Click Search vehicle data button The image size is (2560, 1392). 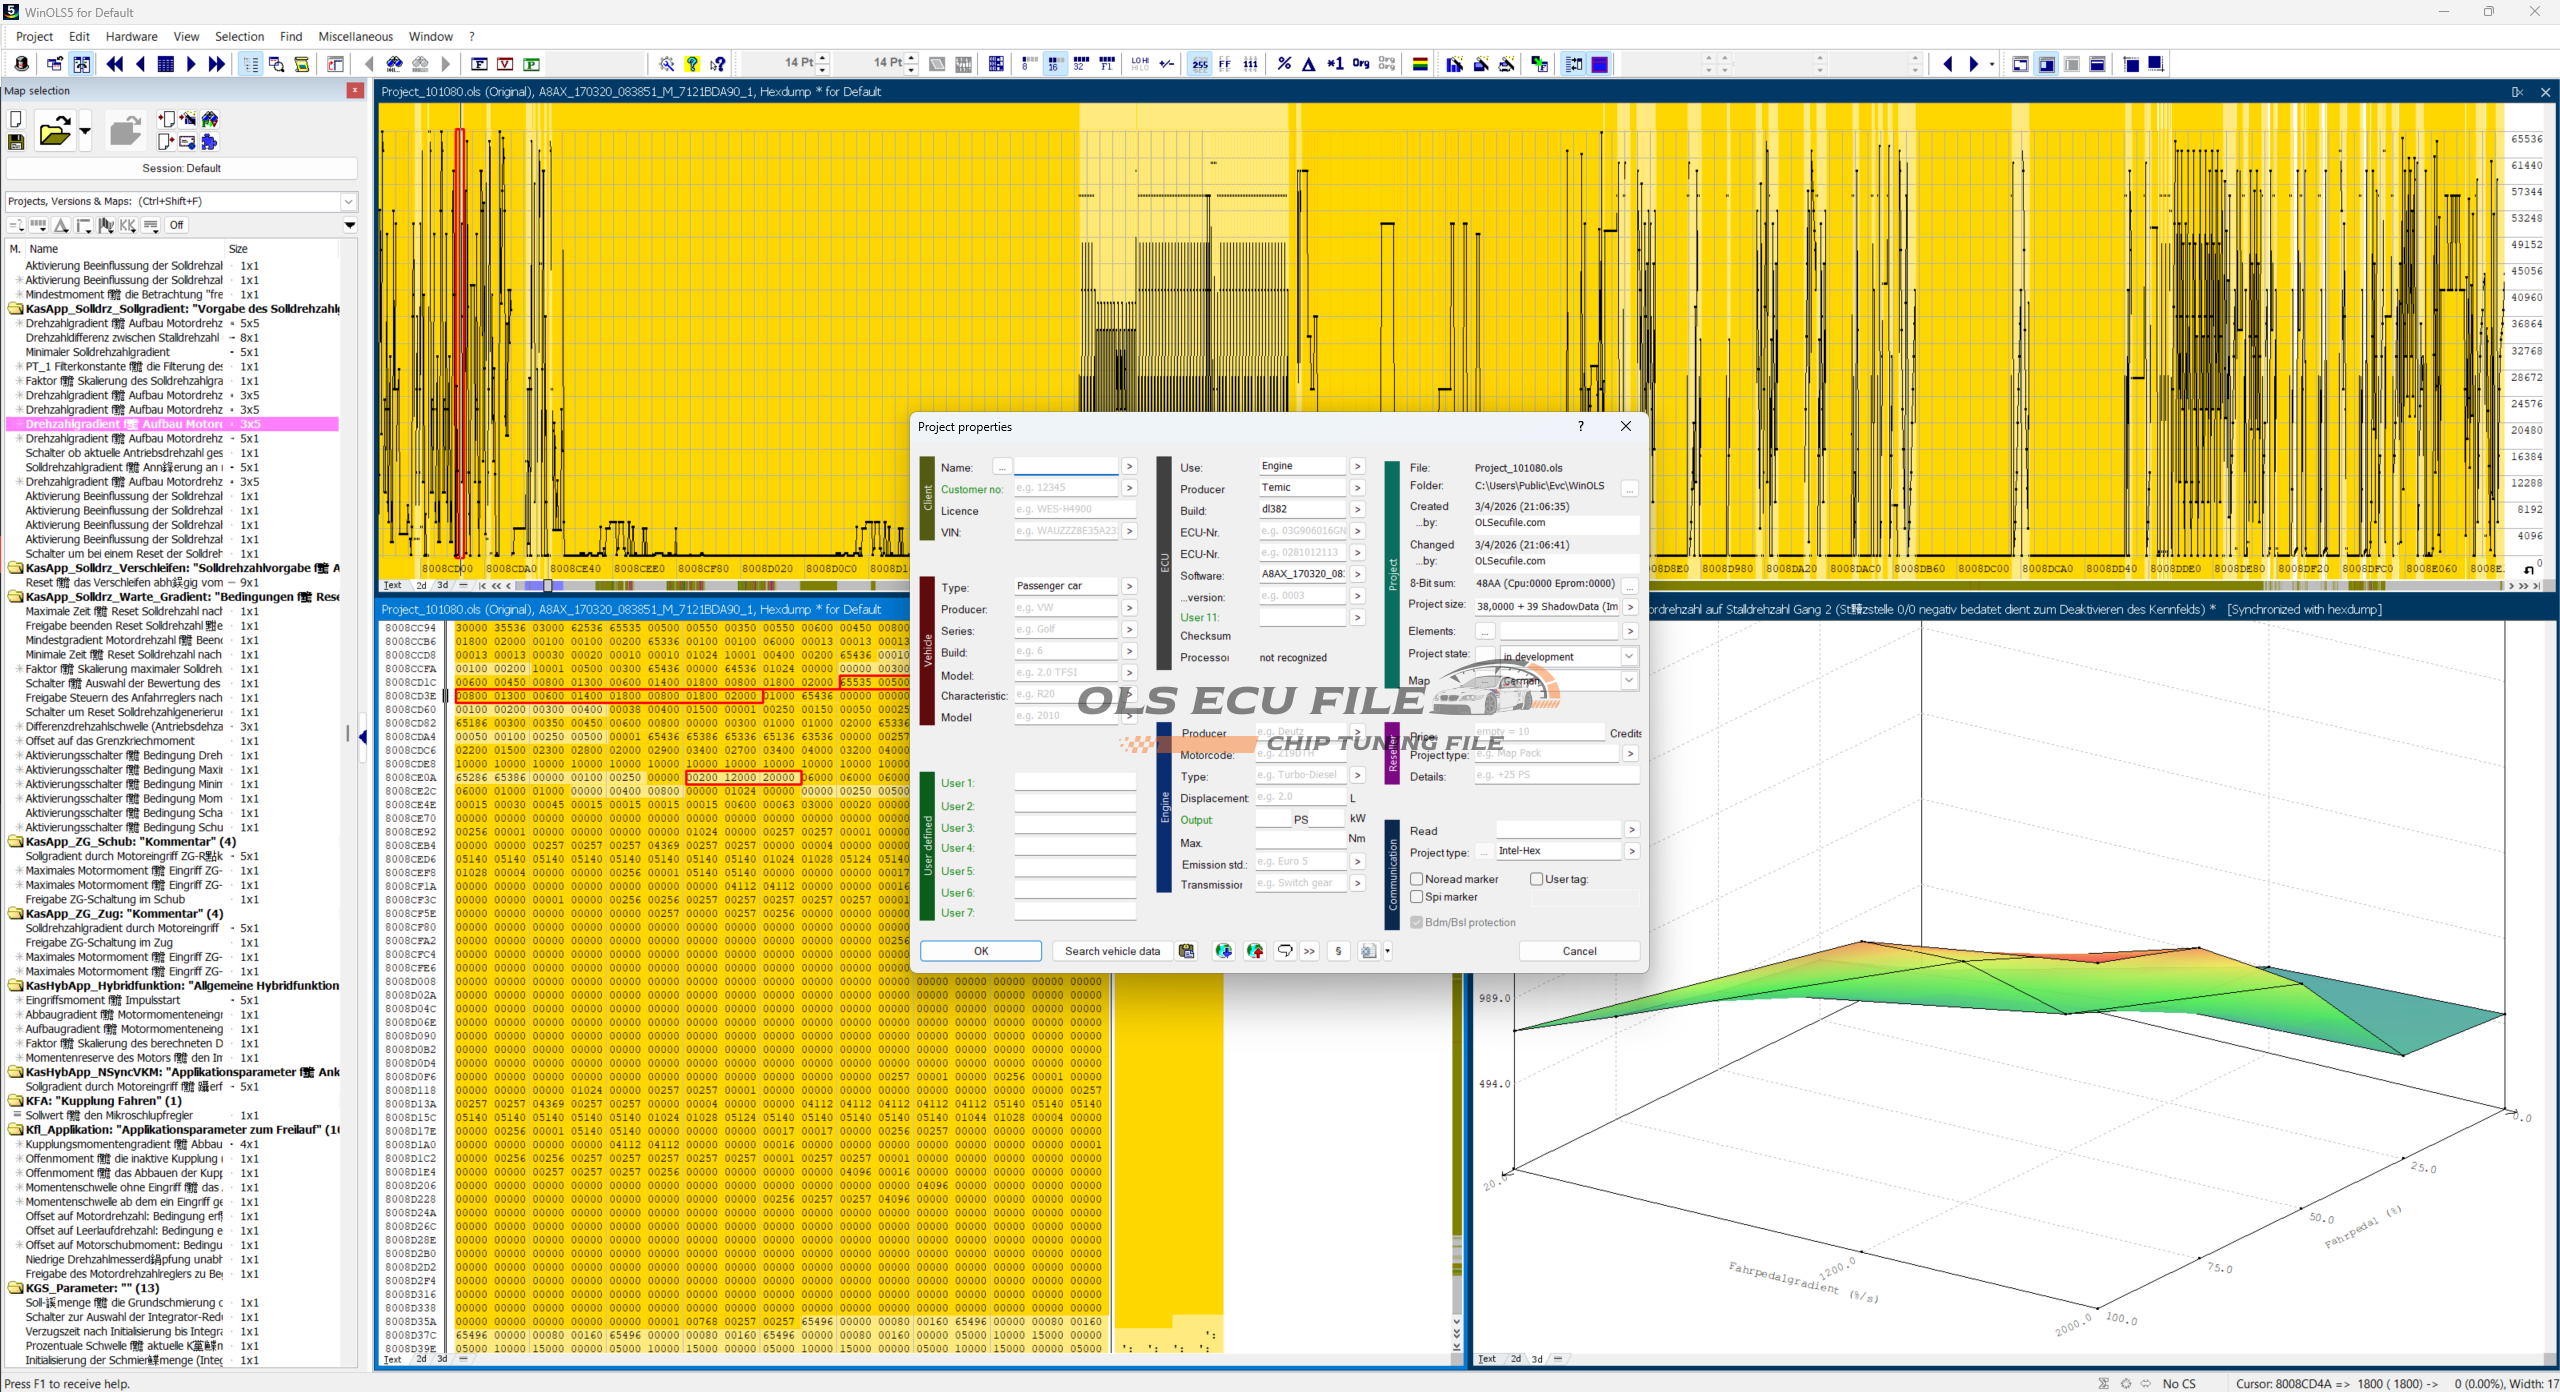(1112, 951)
